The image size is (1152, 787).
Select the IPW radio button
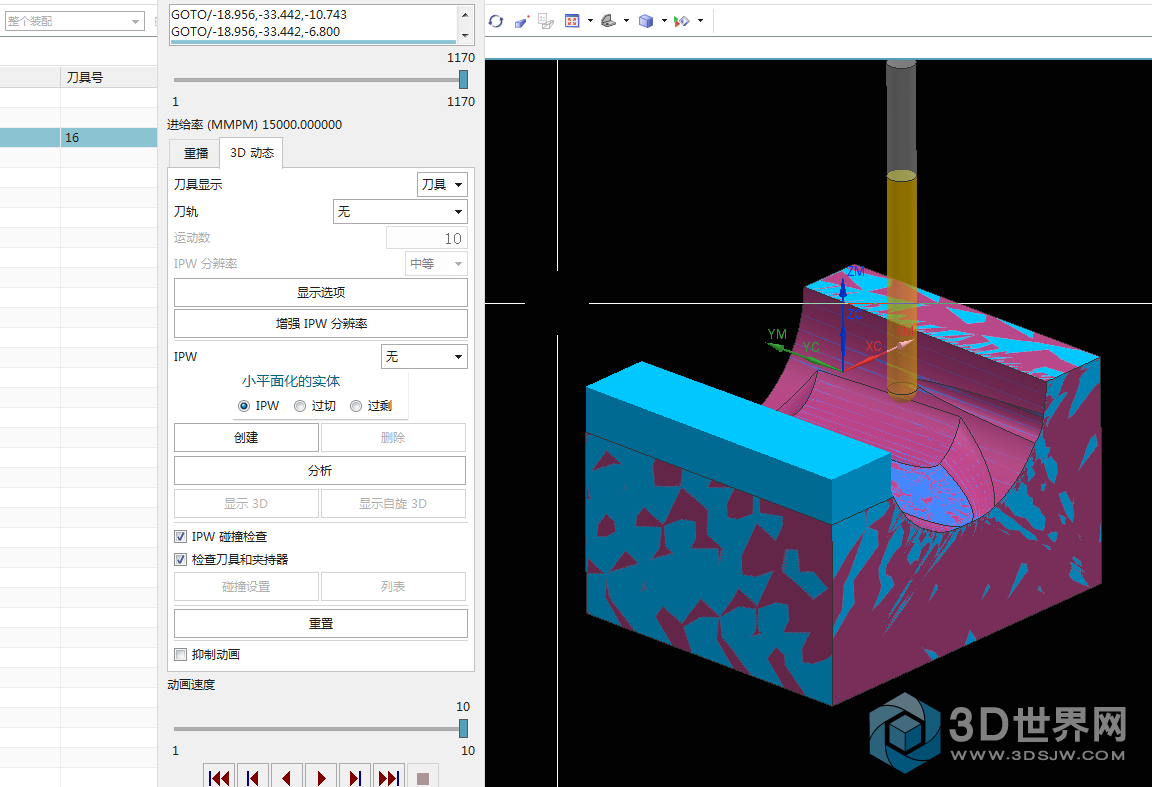click(244, 406)
